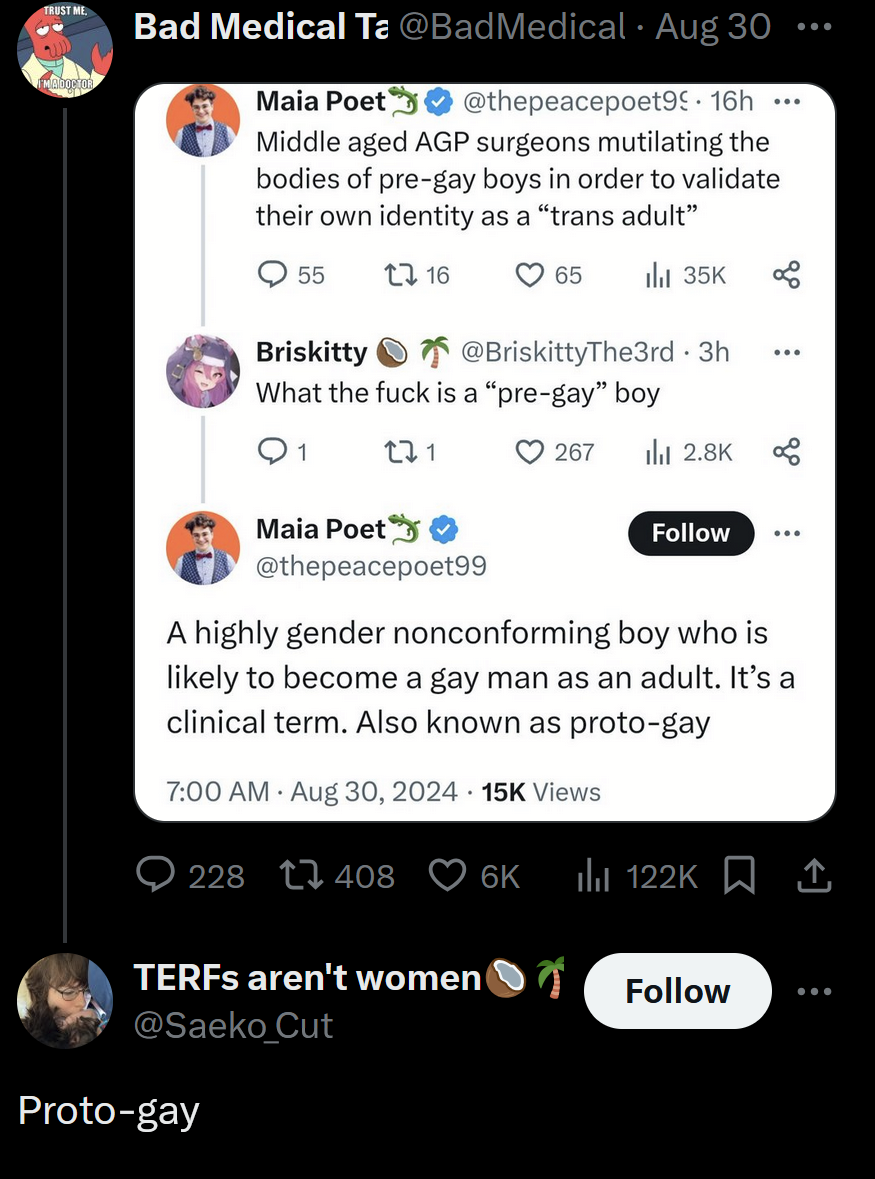Screen dimensions: 875x1179
Task: Open the @thepeacepoet99 handle under Follow
Action: (371, 566)
